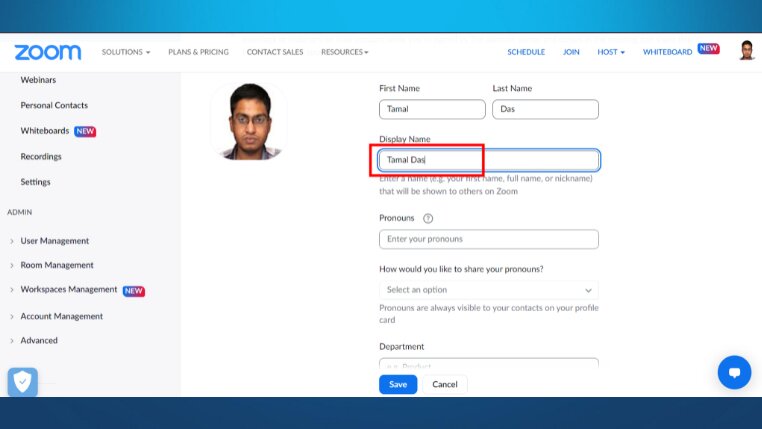The width and height of the screenshot is (762, 429).
Task: Expand the Advanced section
Action: (39, 341)
